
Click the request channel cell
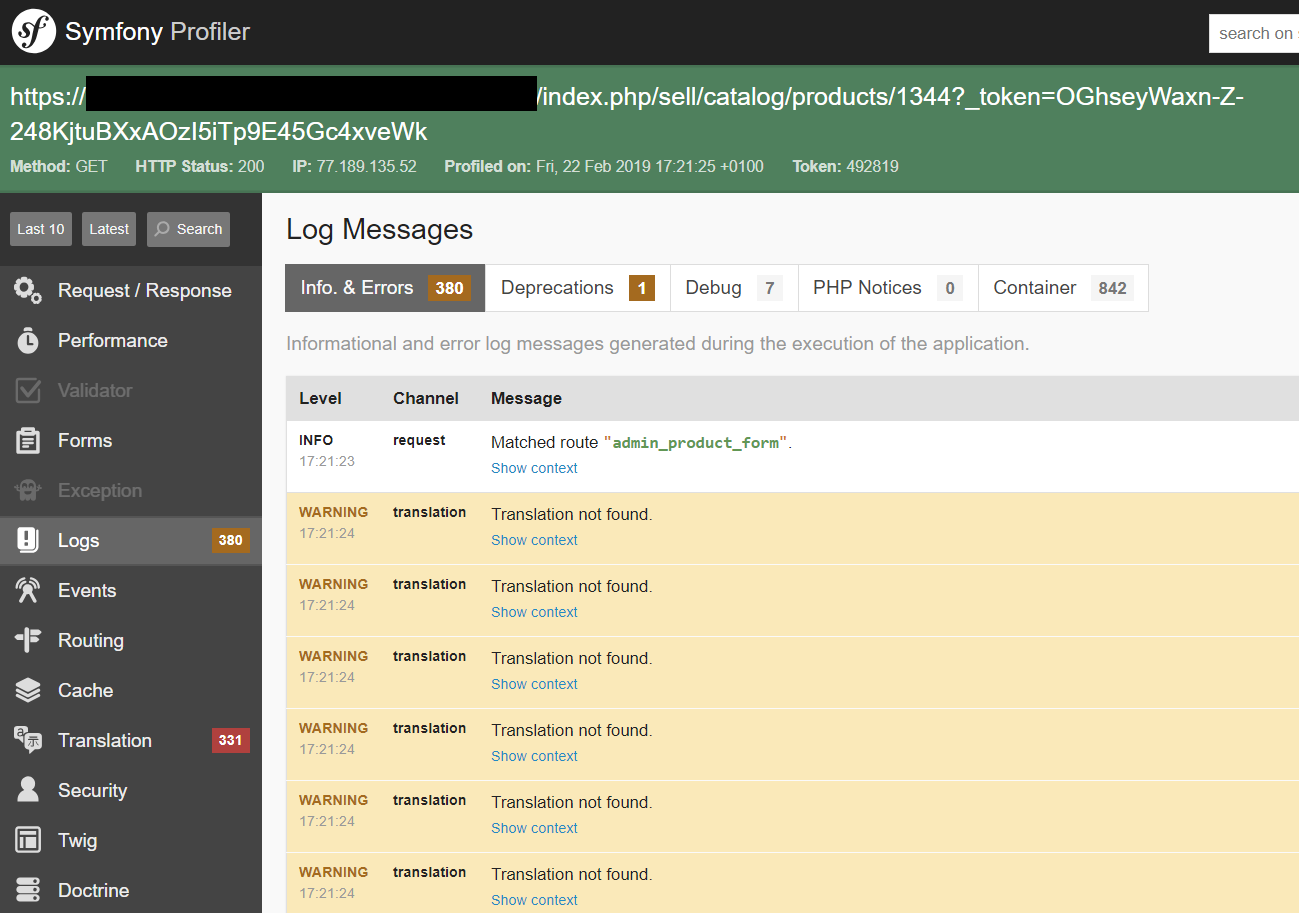419,440
